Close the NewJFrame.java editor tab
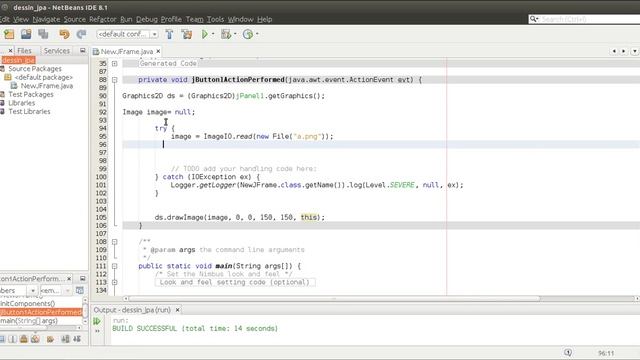The width and height of the screenshot is (640, 360). pos(158,51)
